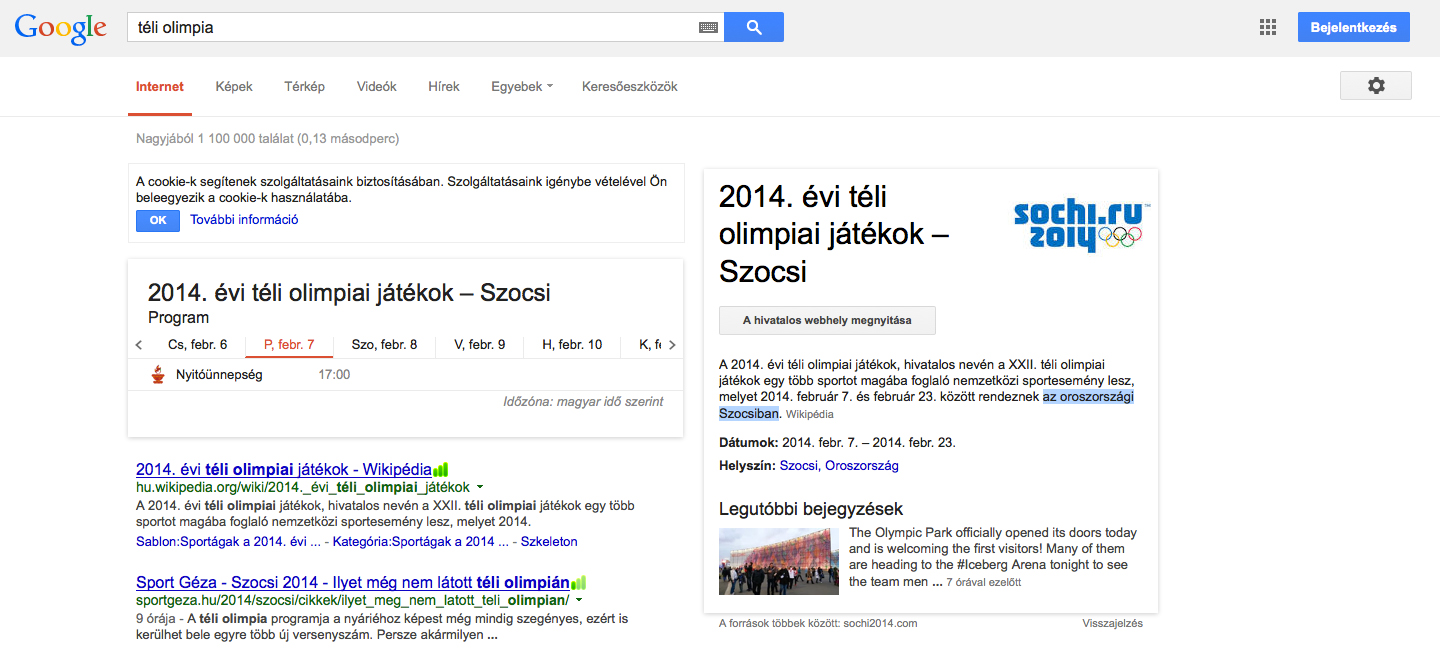Open the Keresőeszközök search tools
Viewport: 1440px width, 650px height.
click(x=630, y=87)
